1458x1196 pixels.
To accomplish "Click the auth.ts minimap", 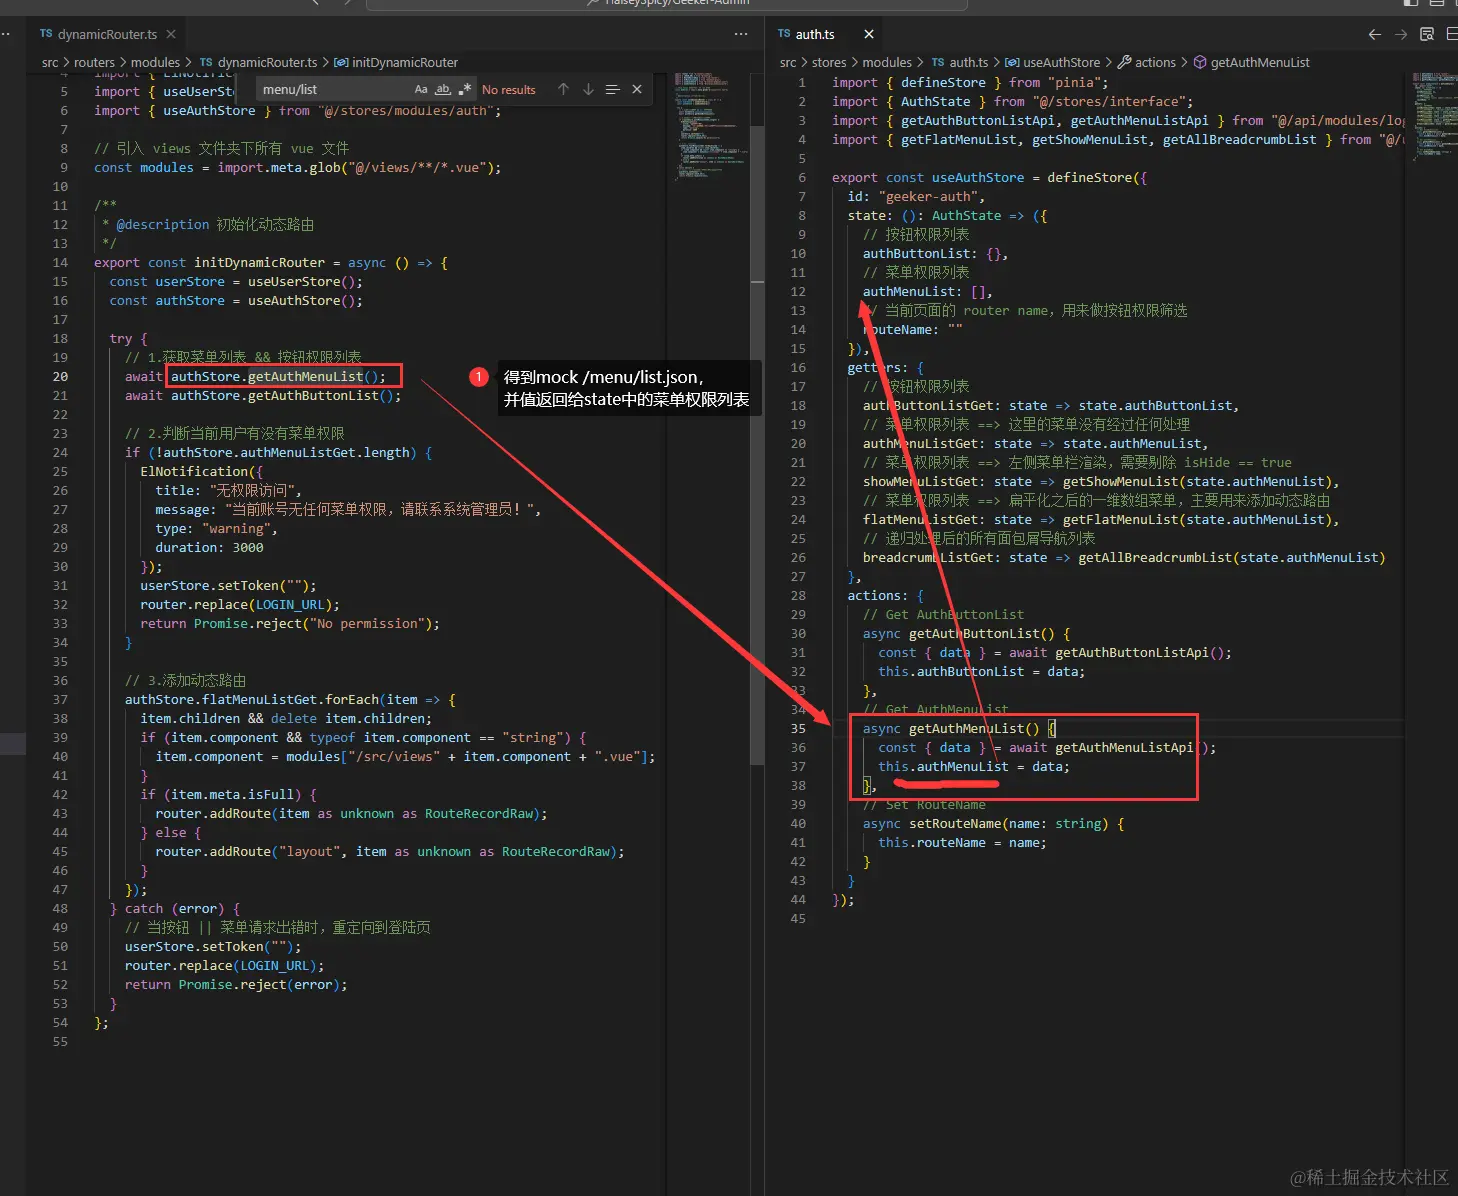I will click(x=1435, y=115).
